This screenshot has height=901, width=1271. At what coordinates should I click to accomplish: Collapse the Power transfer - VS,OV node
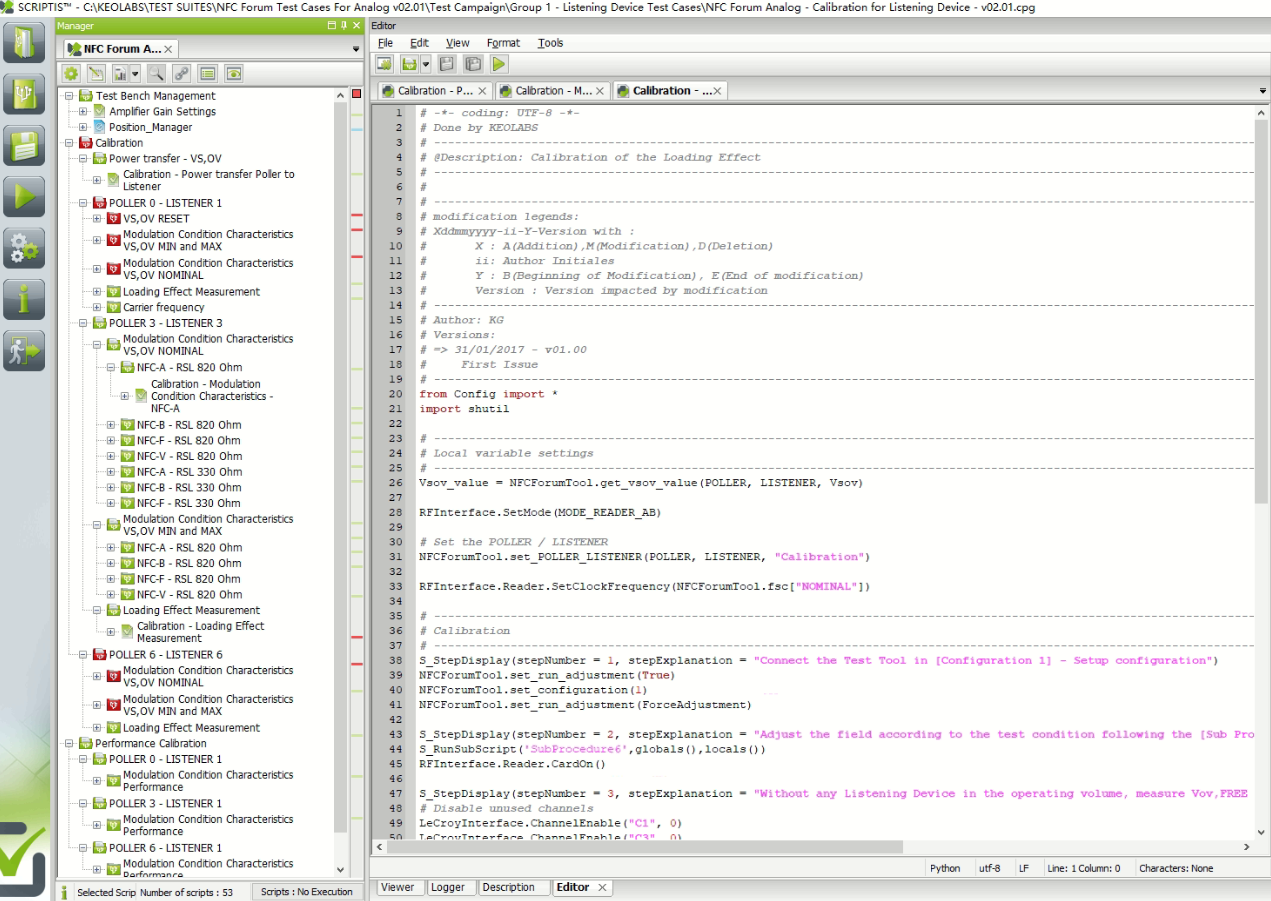click(83, 158)
